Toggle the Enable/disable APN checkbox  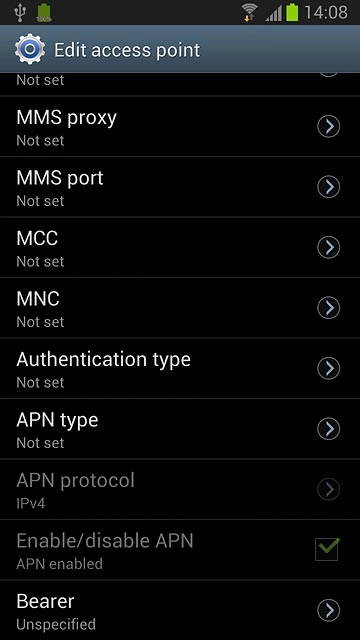[327, 549]
